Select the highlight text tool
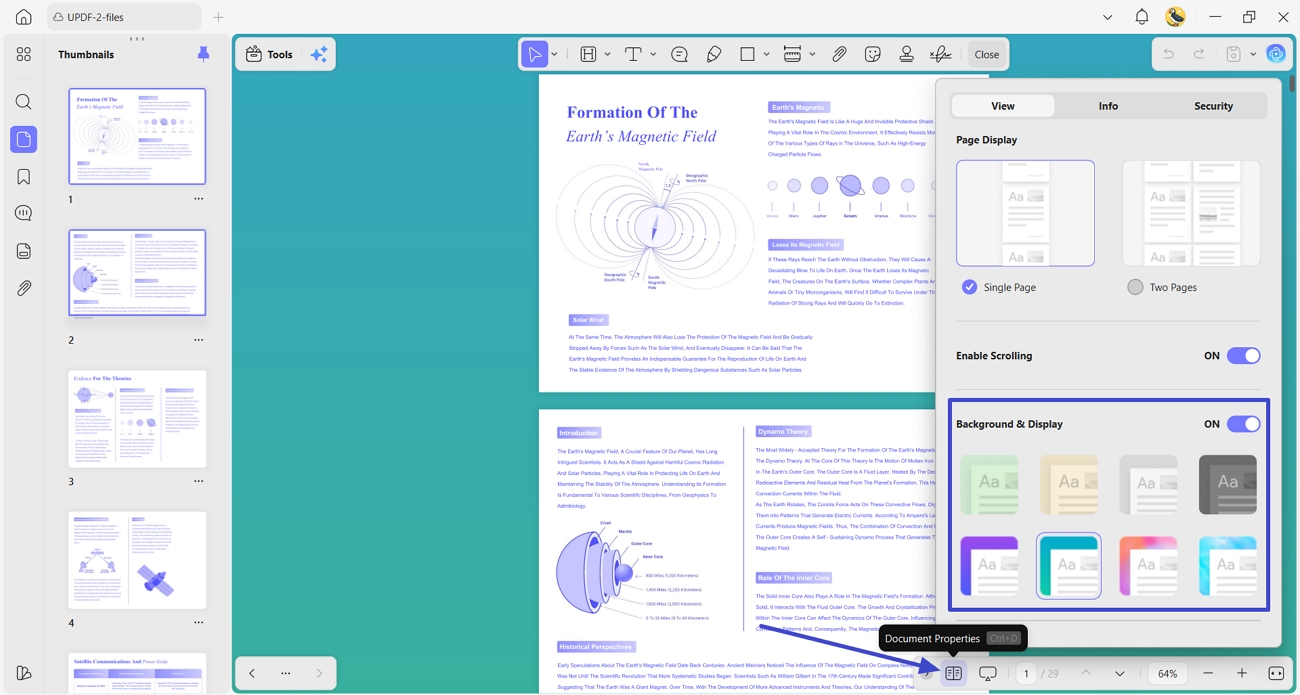 [x=588, y=54]
